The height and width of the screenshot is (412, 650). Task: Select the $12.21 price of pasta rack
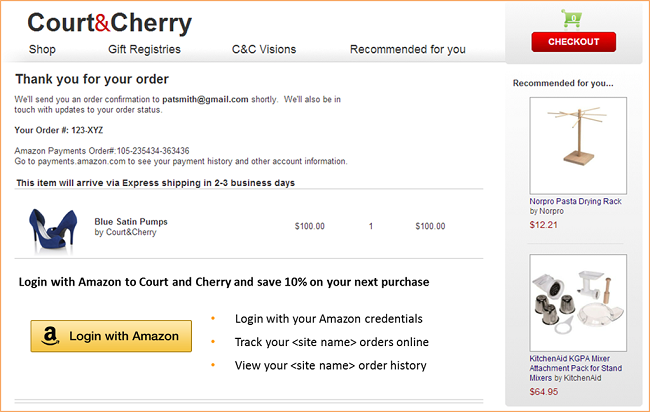coord(544,224)
